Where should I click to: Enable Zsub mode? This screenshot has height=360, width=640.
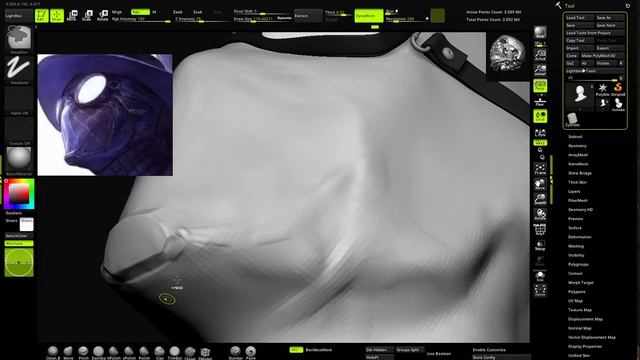pyautogui.click(x=198, y=12)
